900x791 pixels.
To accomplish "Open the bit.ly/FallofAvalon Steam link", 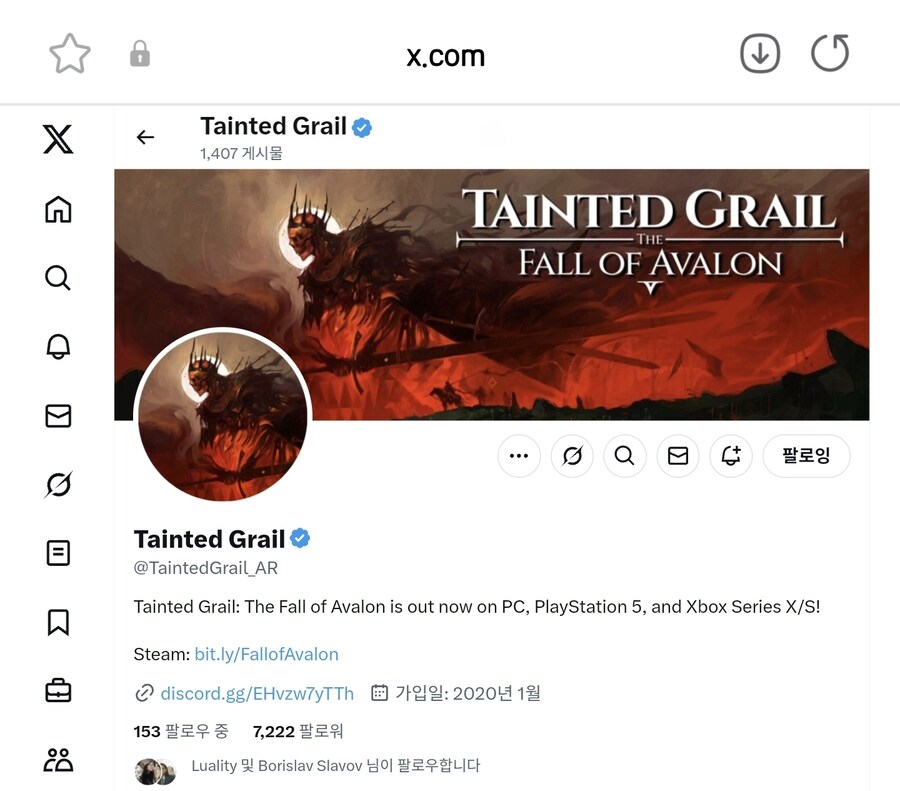I will (x=266, y=654).
